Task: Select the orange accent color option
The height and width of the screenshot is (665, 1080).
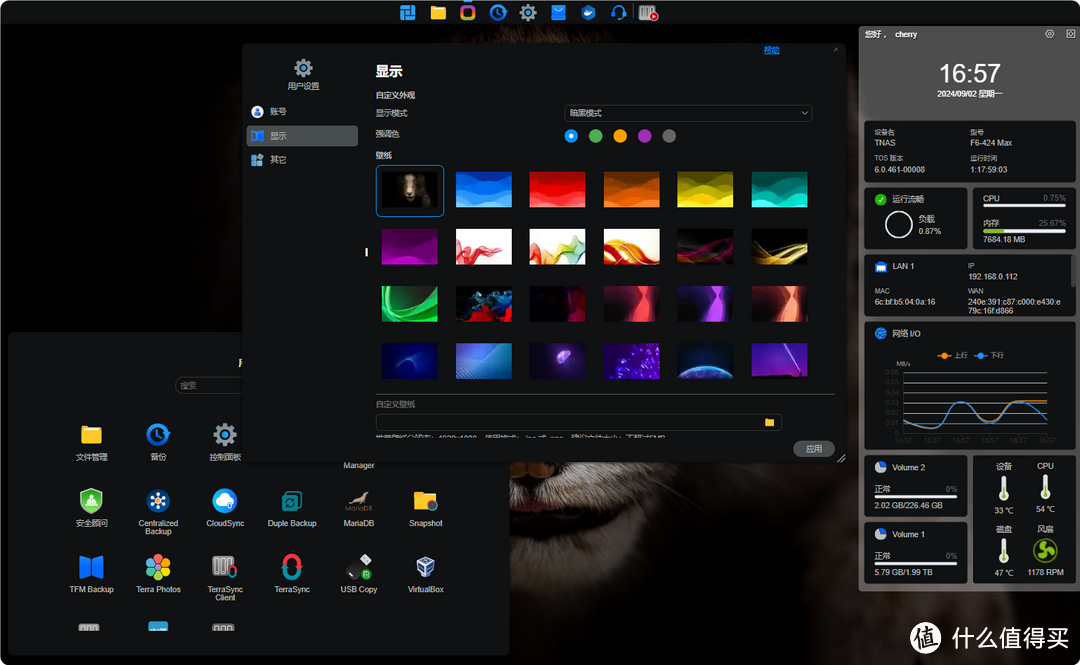Action: pos(620,136)
